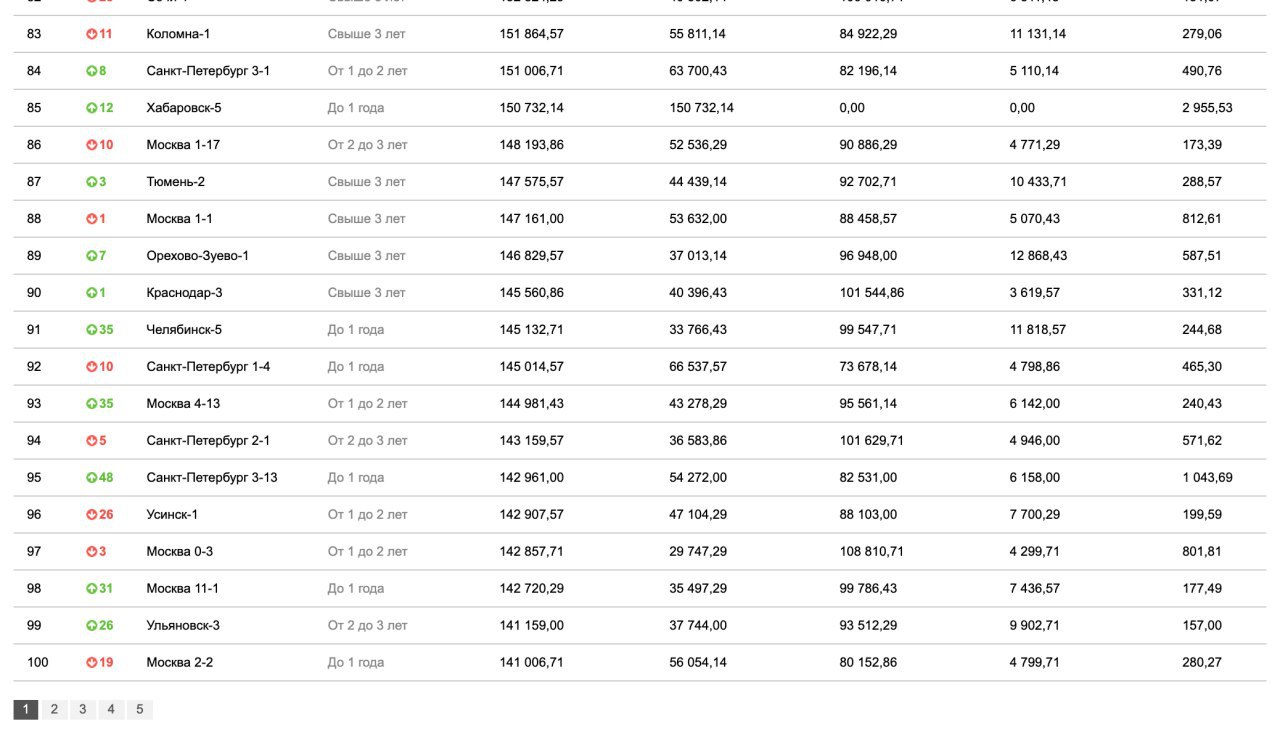This screenshot has height=732, width=1280.
Task: Navigate to last page 5
Action: coord(140,709)
